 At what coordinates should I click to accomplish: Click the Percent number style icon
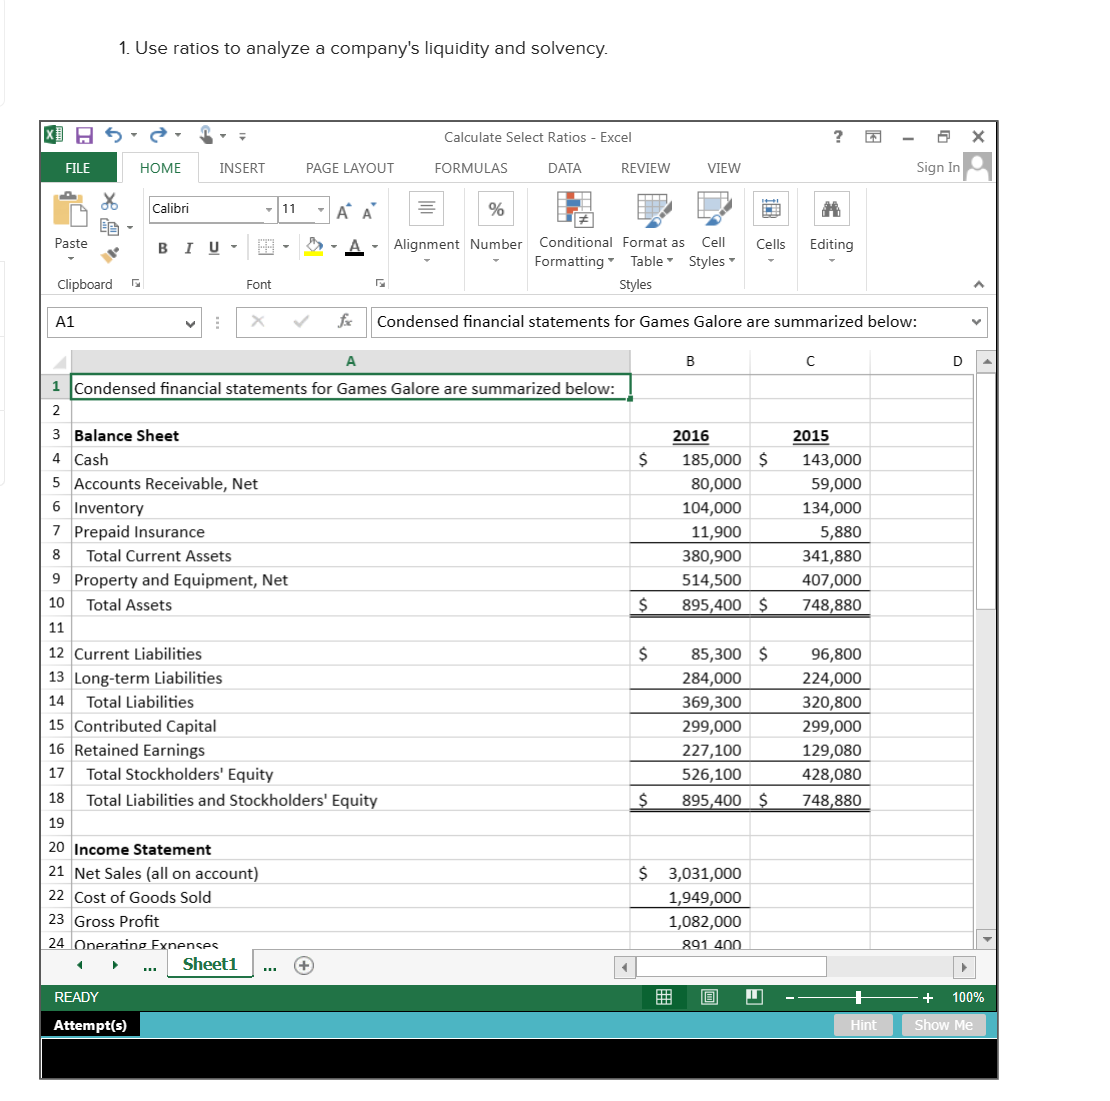point(496,208)
